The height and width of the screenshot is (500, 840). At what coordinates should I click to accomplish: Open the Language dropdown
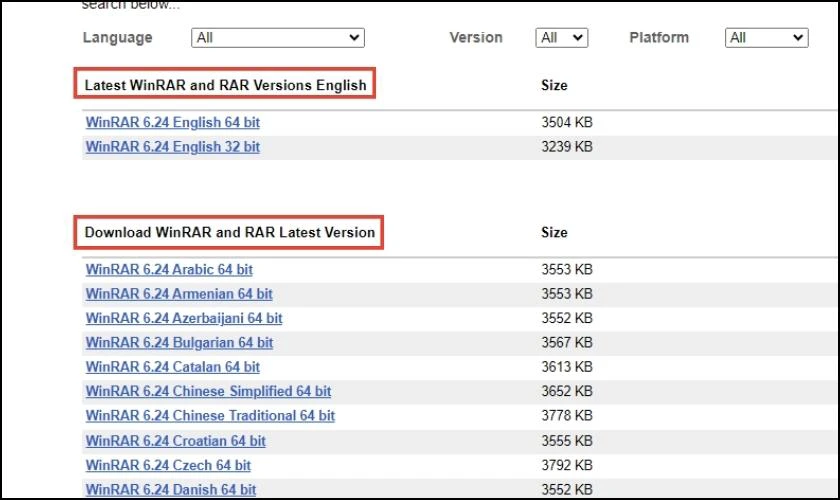tap(278, 38)
